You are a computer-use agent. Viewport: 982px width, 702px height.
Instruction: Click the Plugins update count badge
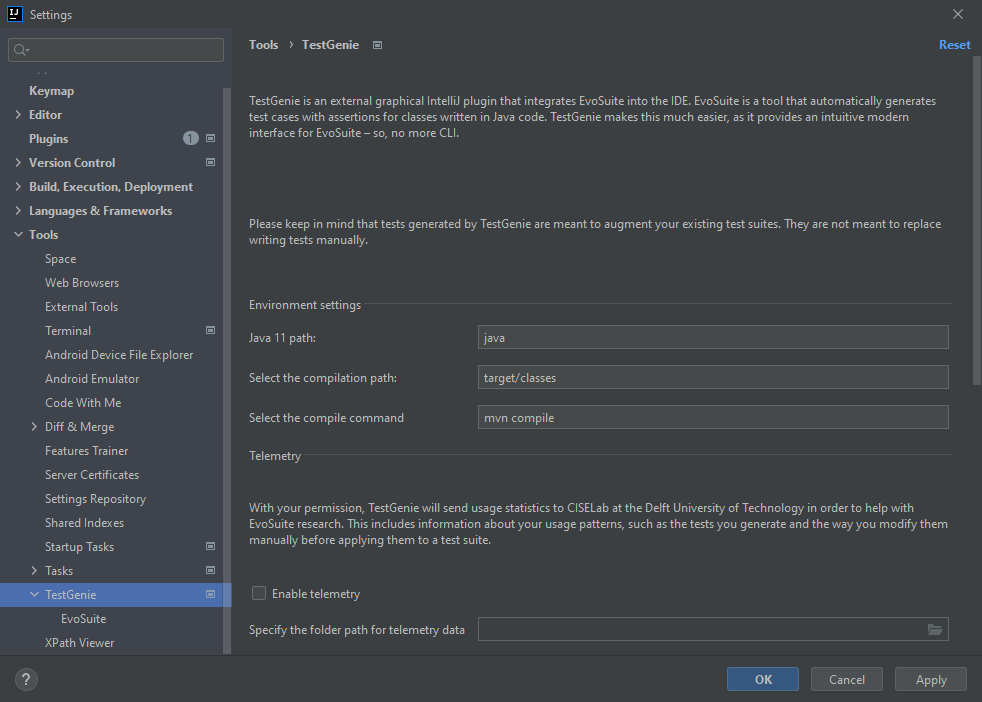(x=191, y=138)
